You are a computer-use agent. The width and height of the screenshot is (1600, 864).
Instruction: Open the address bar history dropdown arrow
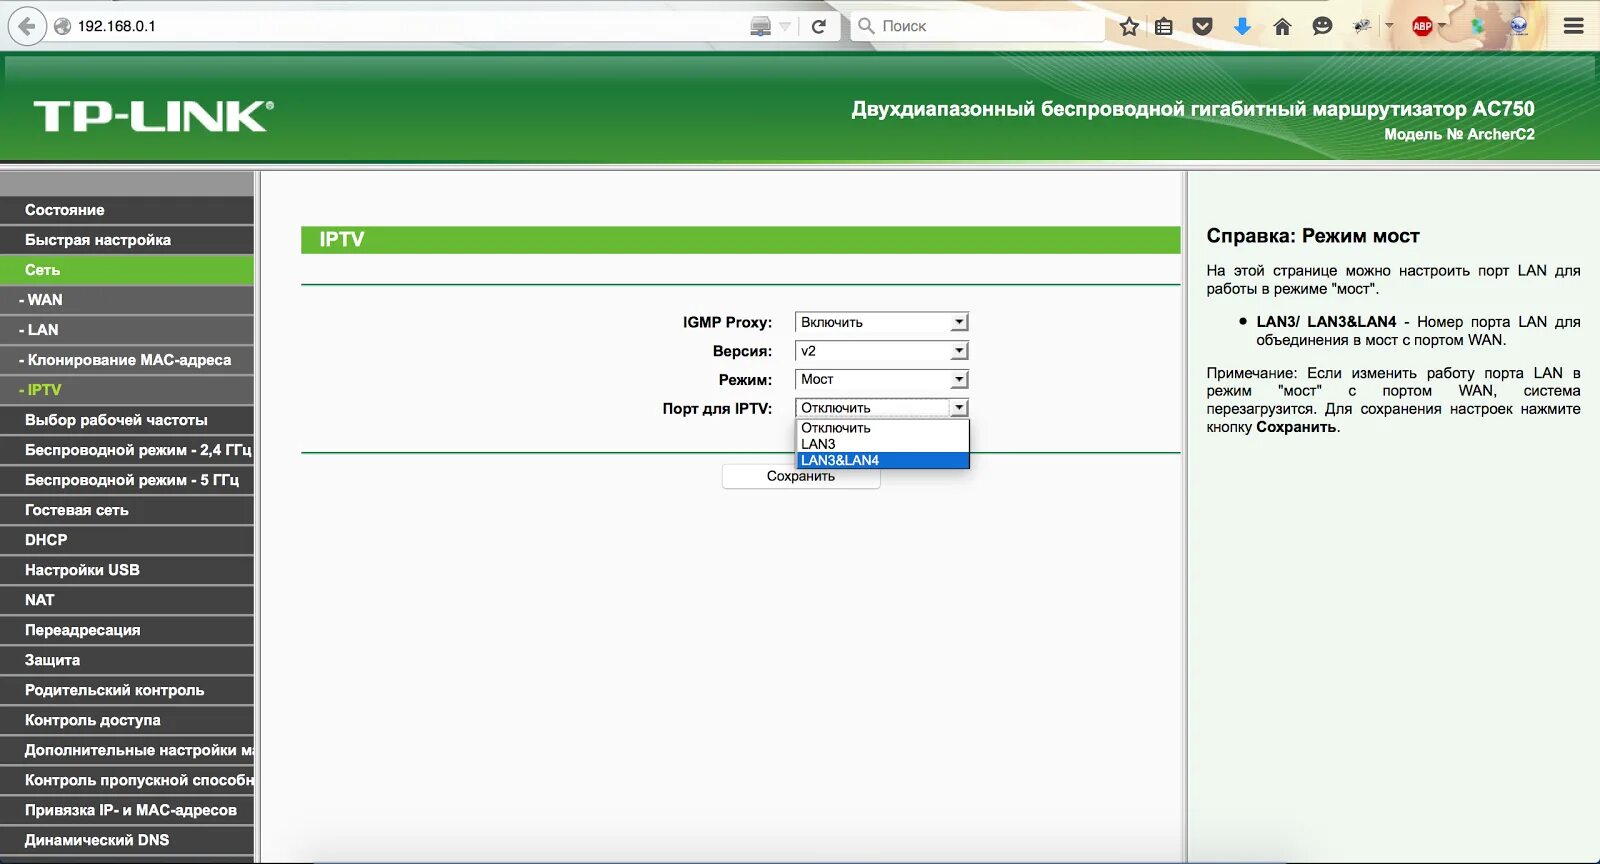pos(785,27)
